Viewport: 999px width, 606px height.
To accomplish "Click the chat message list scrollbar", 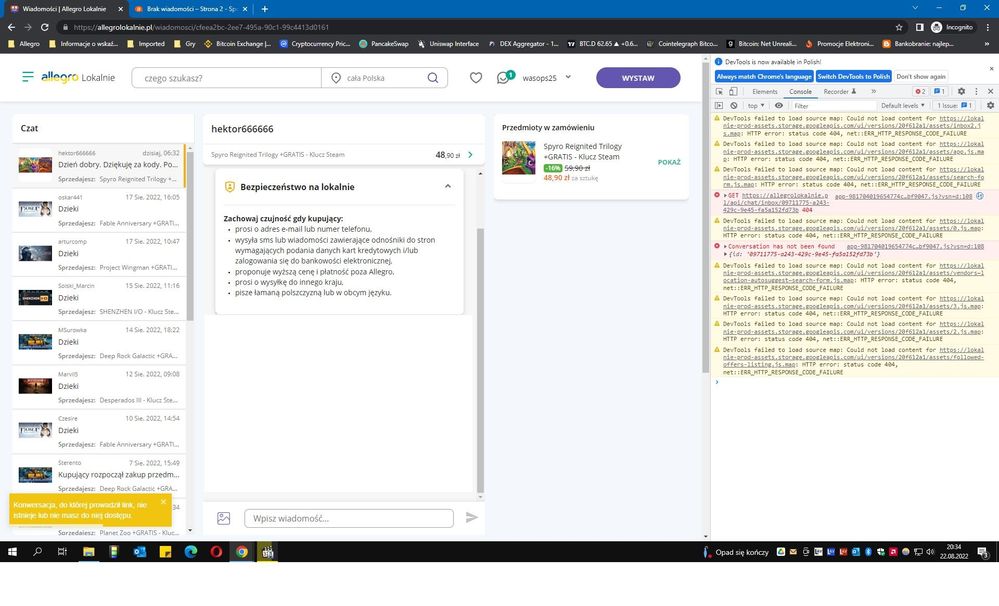I will click(190, 234).
